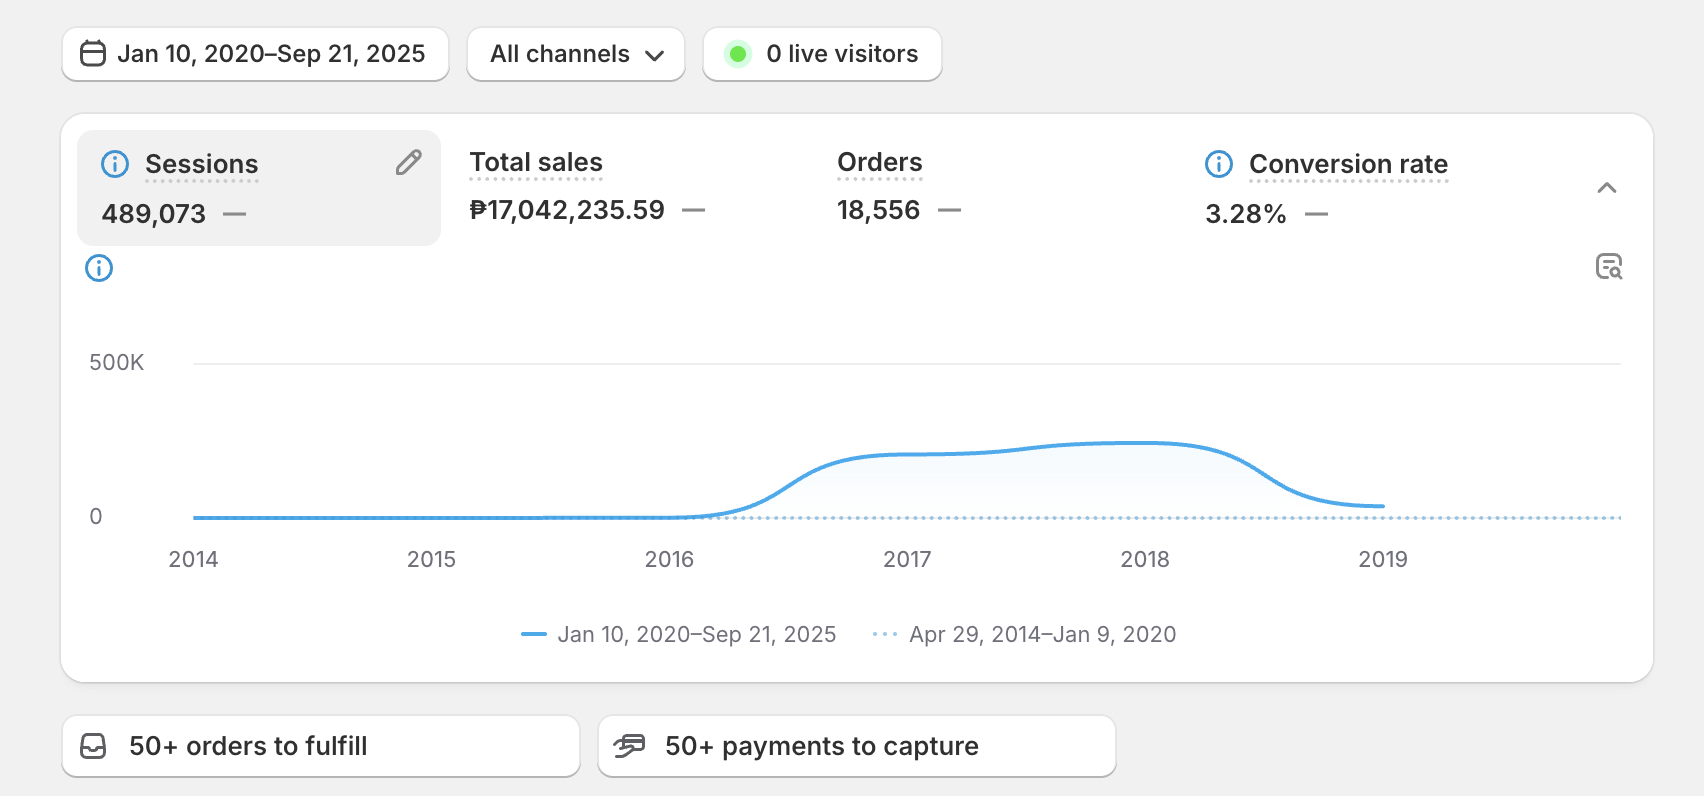Click the pencil edit icon on Sessions card
This screenshot has width=1704, height=796.
pyautogui.click(x=408, y=163)
